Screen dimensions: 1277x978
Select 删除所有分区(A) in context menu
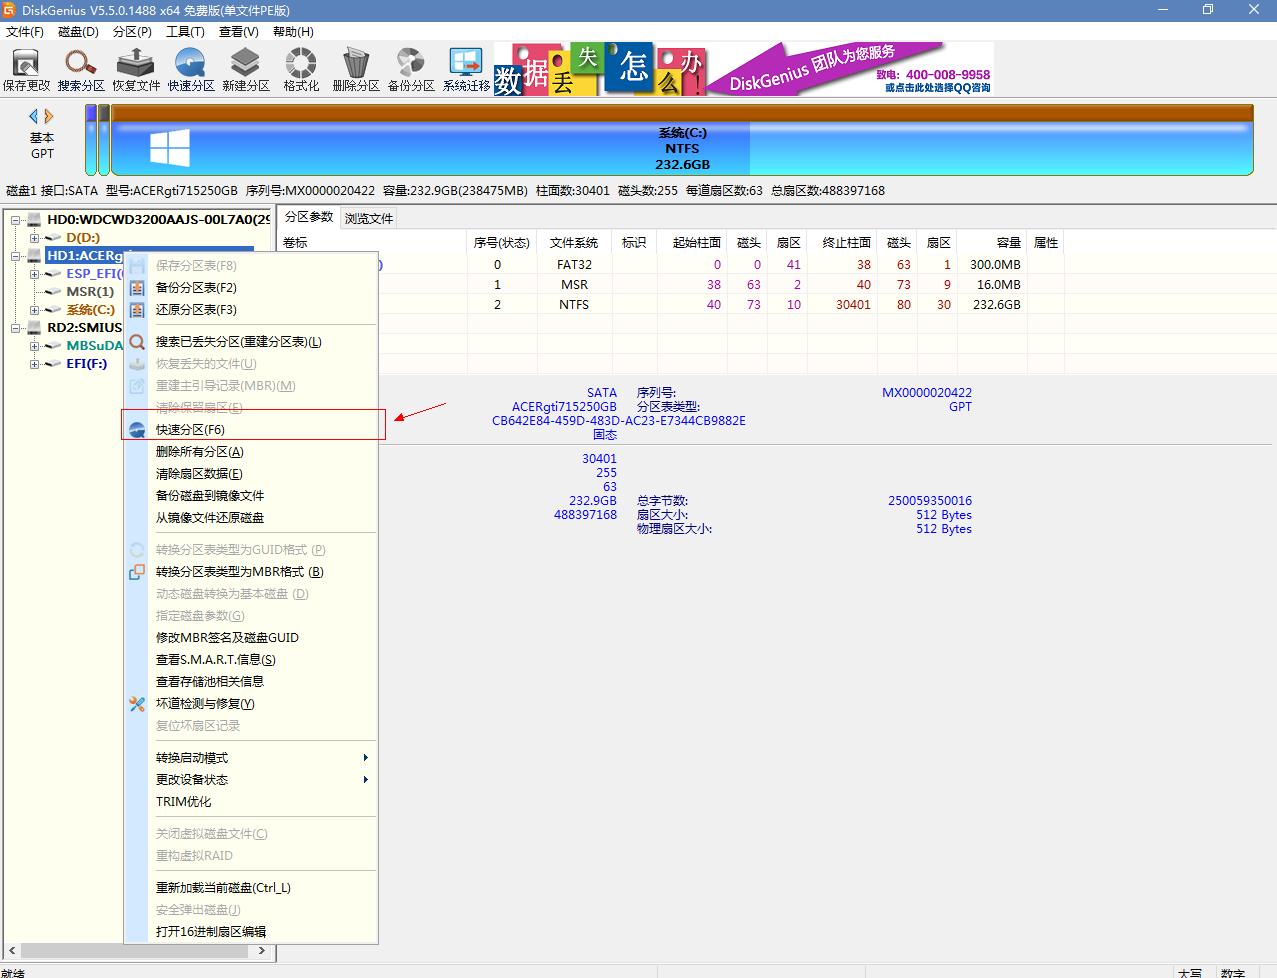(x=199, y=452)
